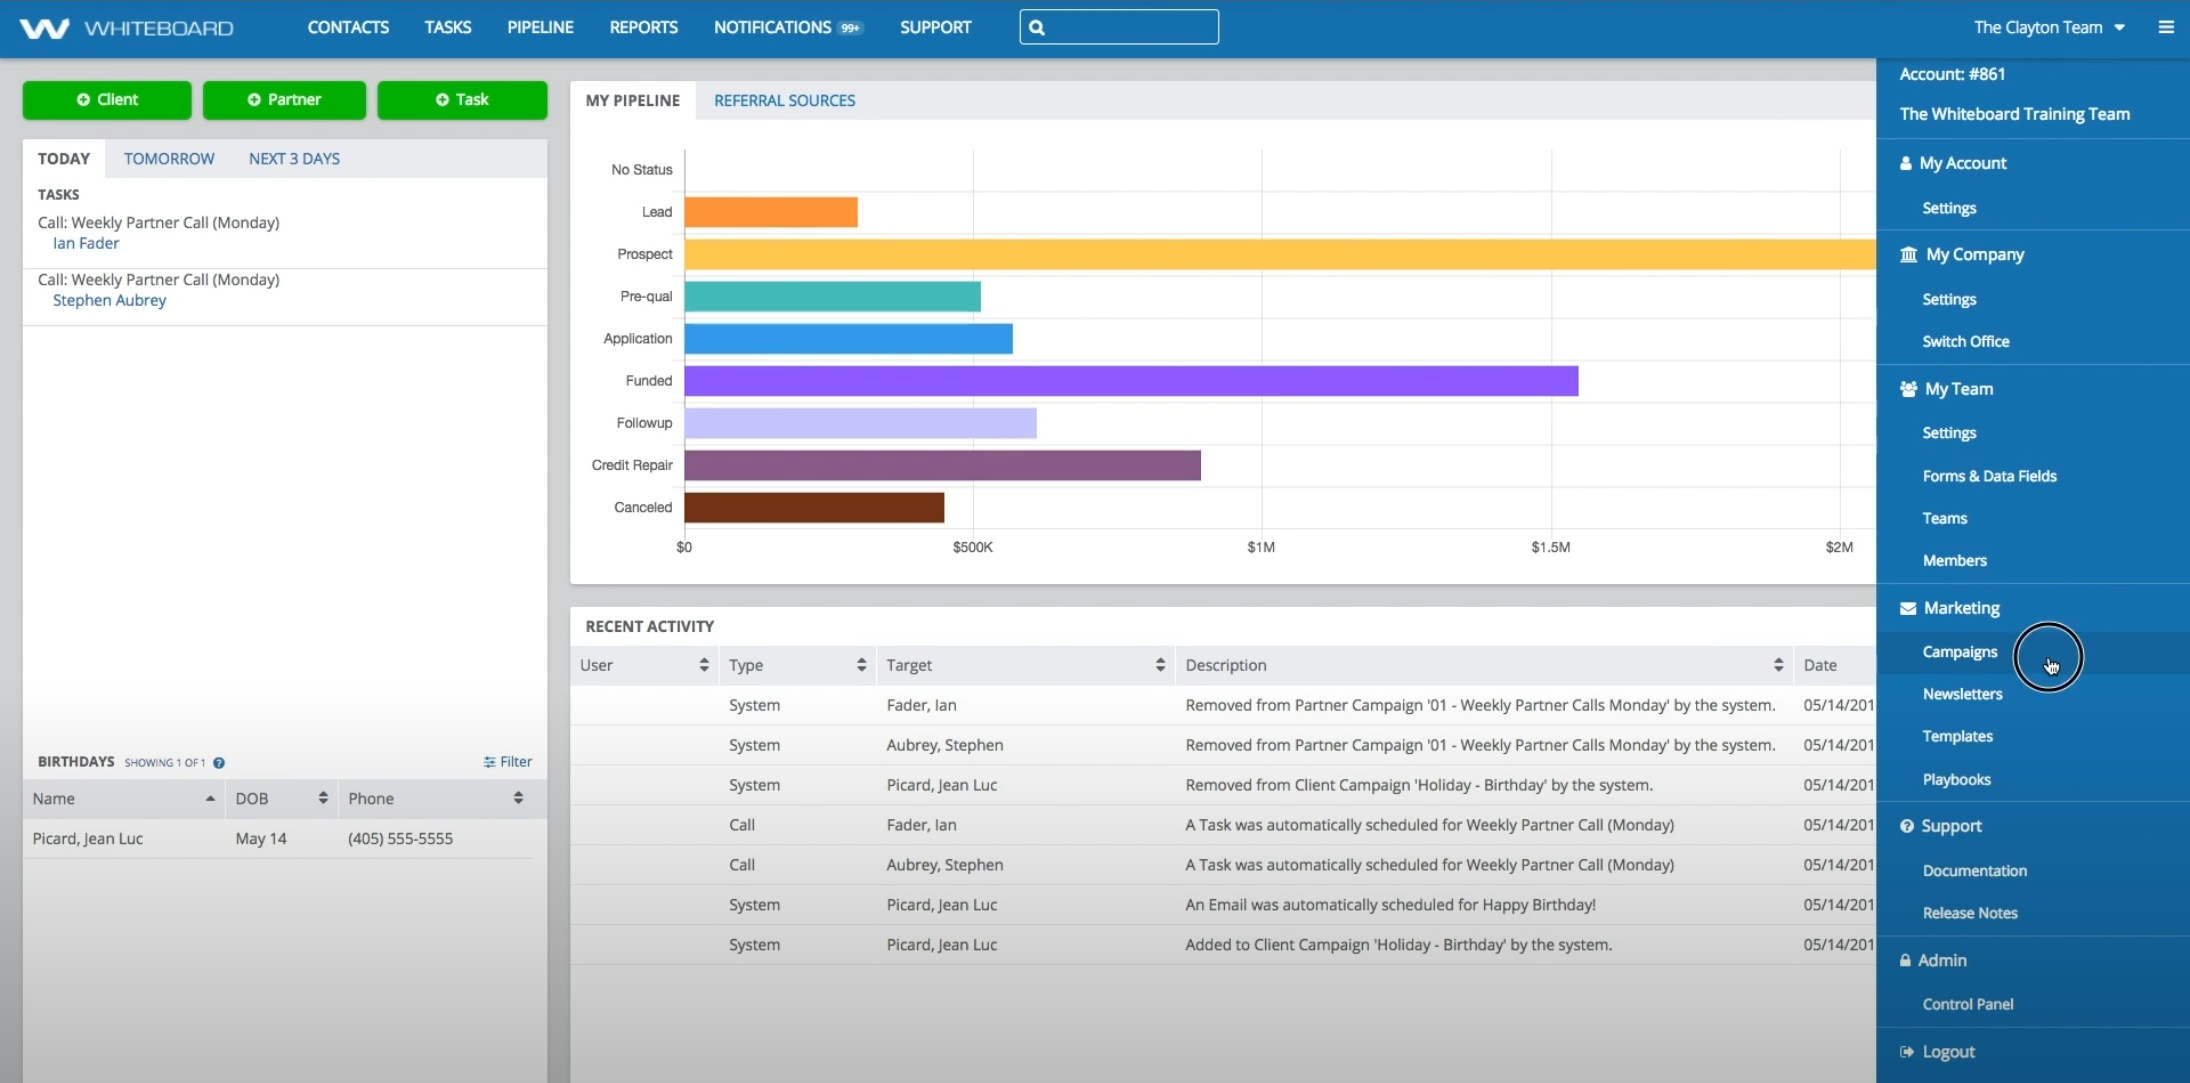Open Release Notes link

[1969, 913]
